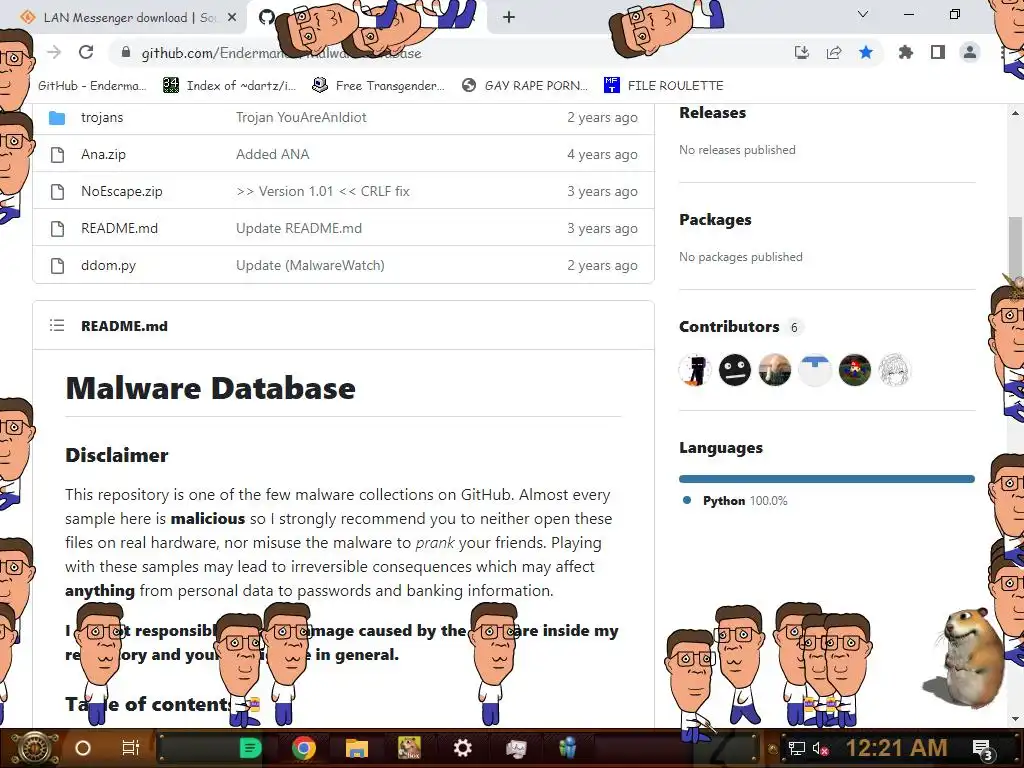1024x768 pixels.
Task: Open the Extensions puzzle menu
Action: [905, 52]
